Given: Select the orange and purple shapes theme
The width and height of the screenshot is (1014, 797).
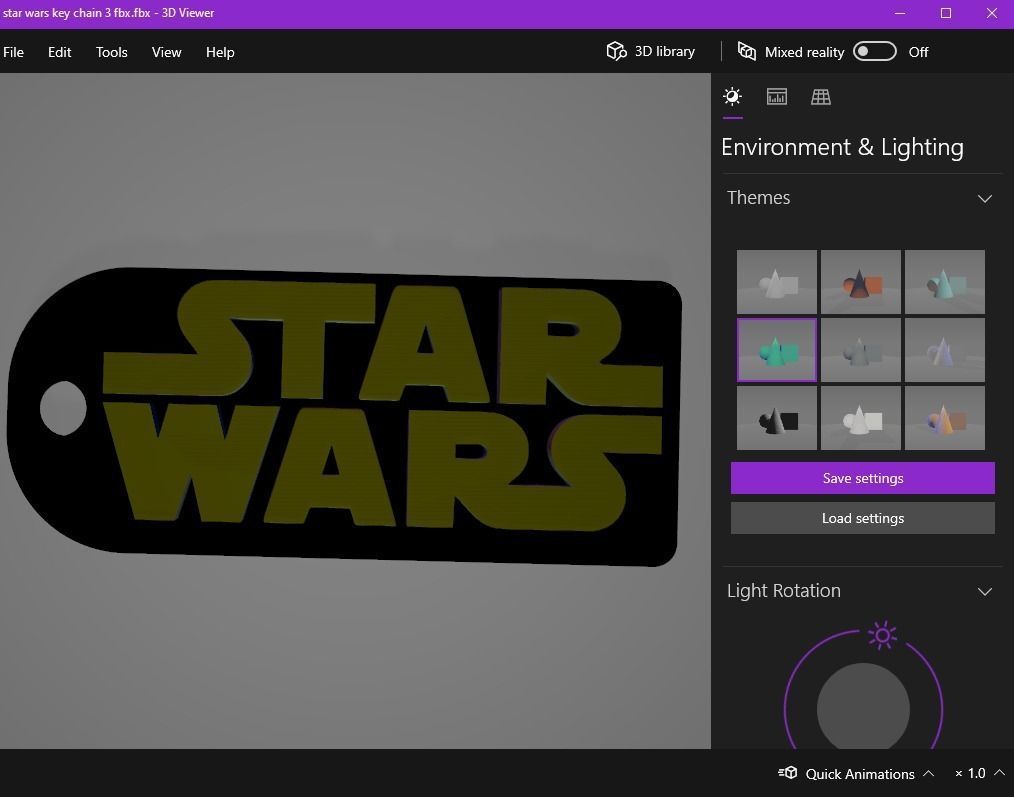Looking at the screenshot, I should pyautogui.click(x=945, y=418).
